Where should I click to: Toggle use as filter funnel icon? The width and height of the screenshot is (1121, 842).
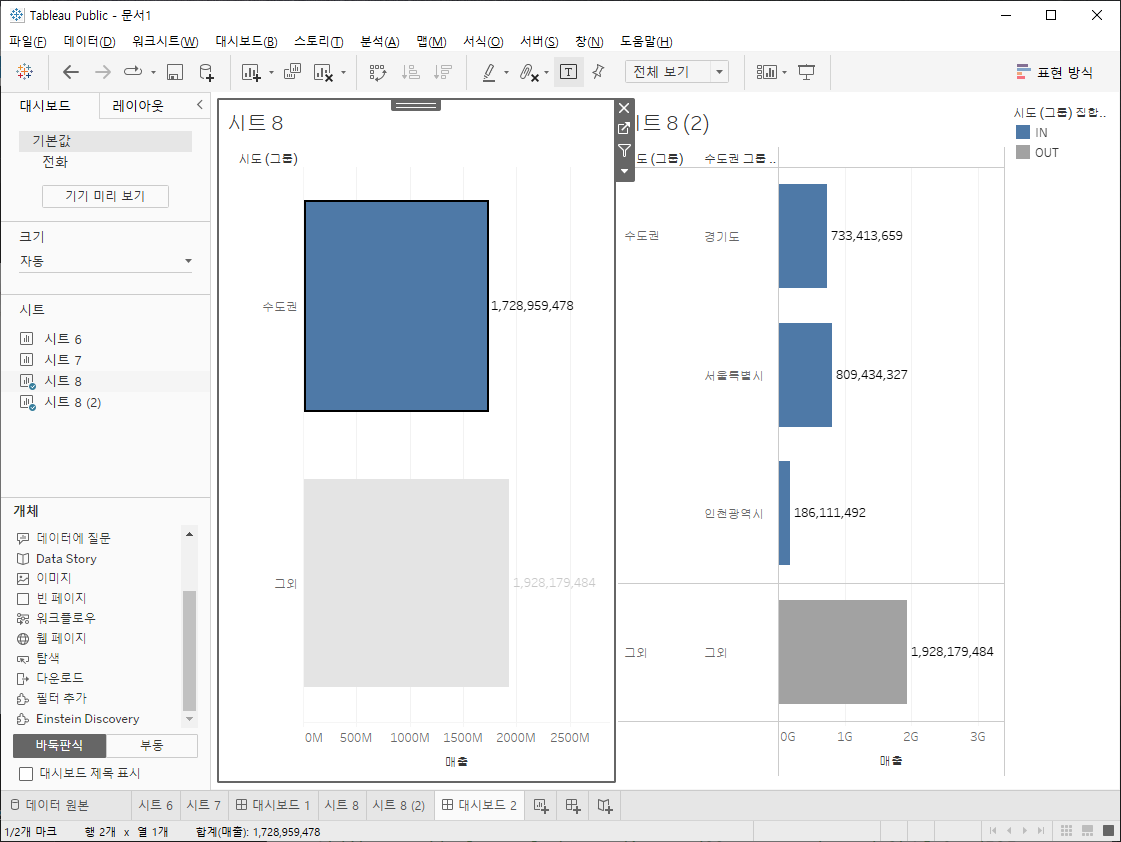point(624,150)
